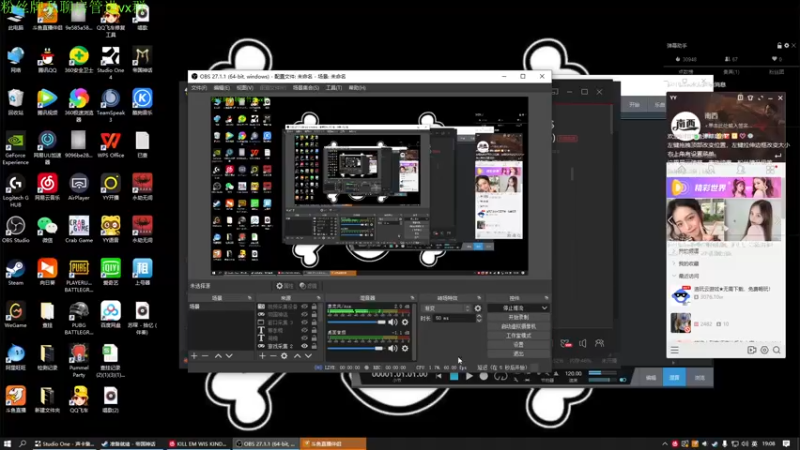The image size is (800, 450).
Task: Select the WPS Office desktop icon
Action: tap(111, 144)
